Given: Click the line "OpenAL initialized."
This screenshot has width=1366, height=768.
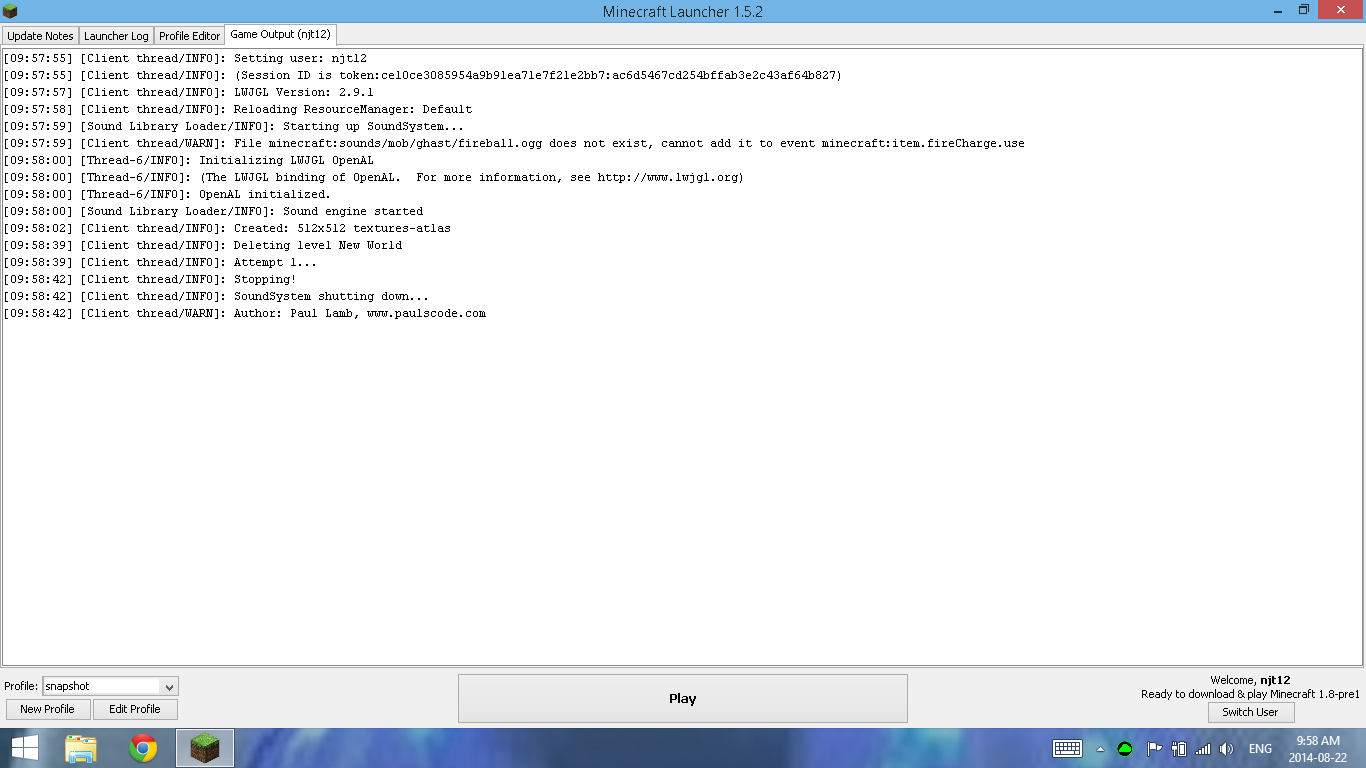Looking at the screenshot, I should tap(167, 194).
